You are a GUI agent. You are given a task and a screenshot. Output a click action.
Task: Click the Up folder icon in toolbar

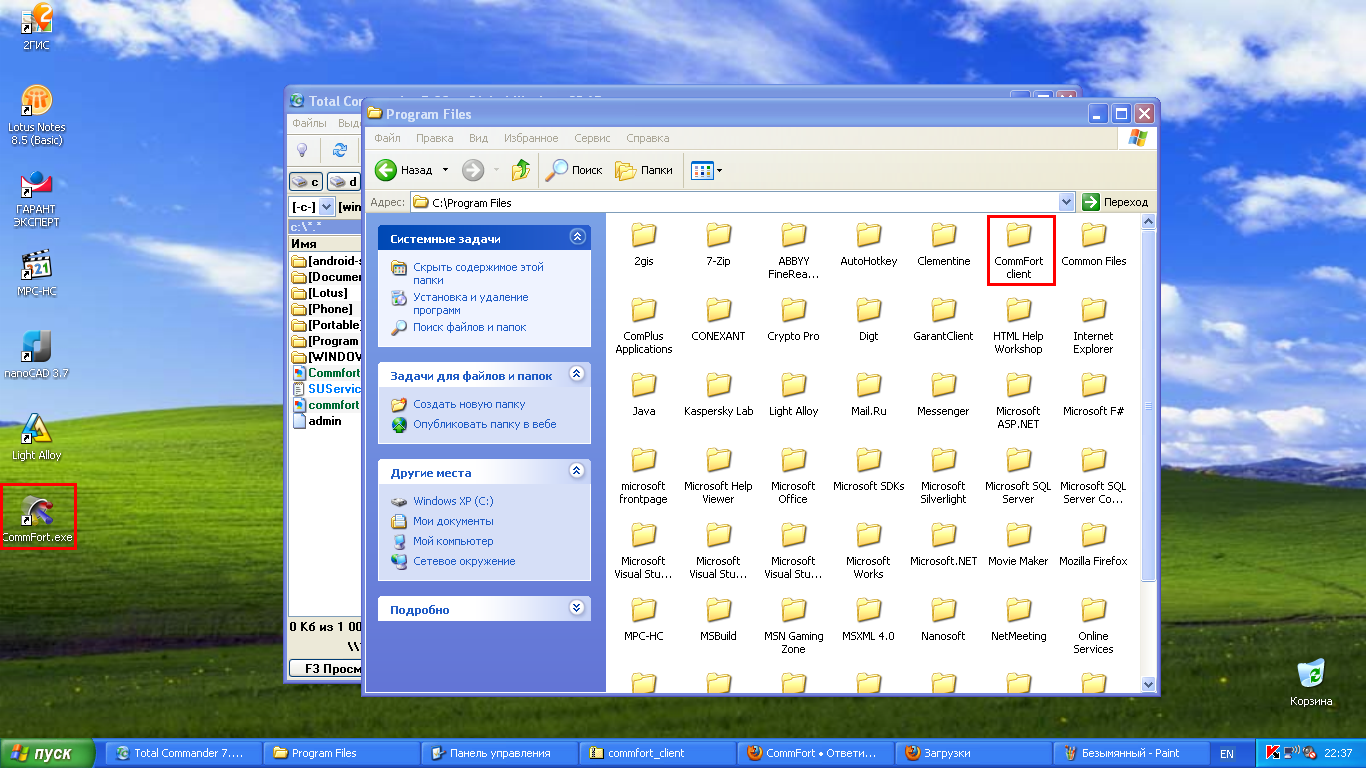tap(520, 170)
